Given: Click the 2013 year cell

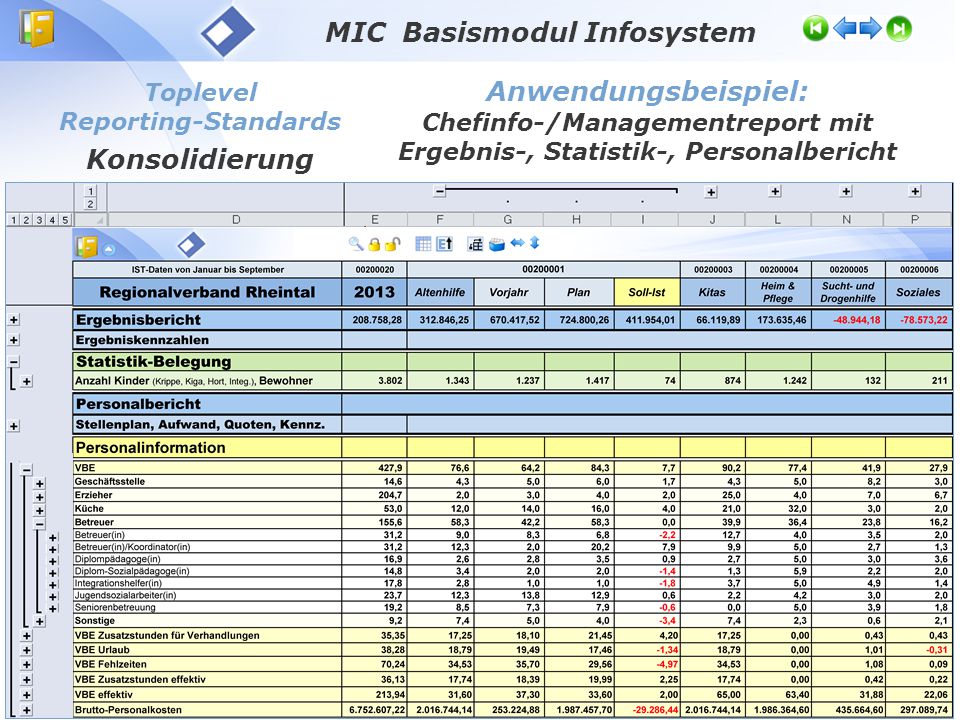Looking at the screenshot, I should (x=375, y=293).
